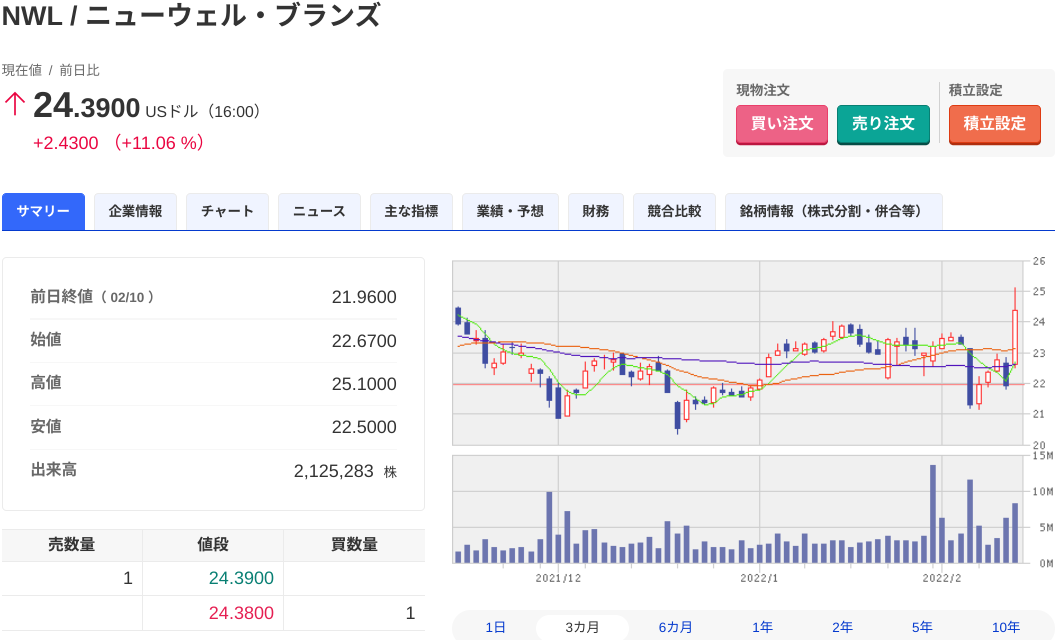
Task: Set chart range to 1日
Action: (x=495, y=627)
